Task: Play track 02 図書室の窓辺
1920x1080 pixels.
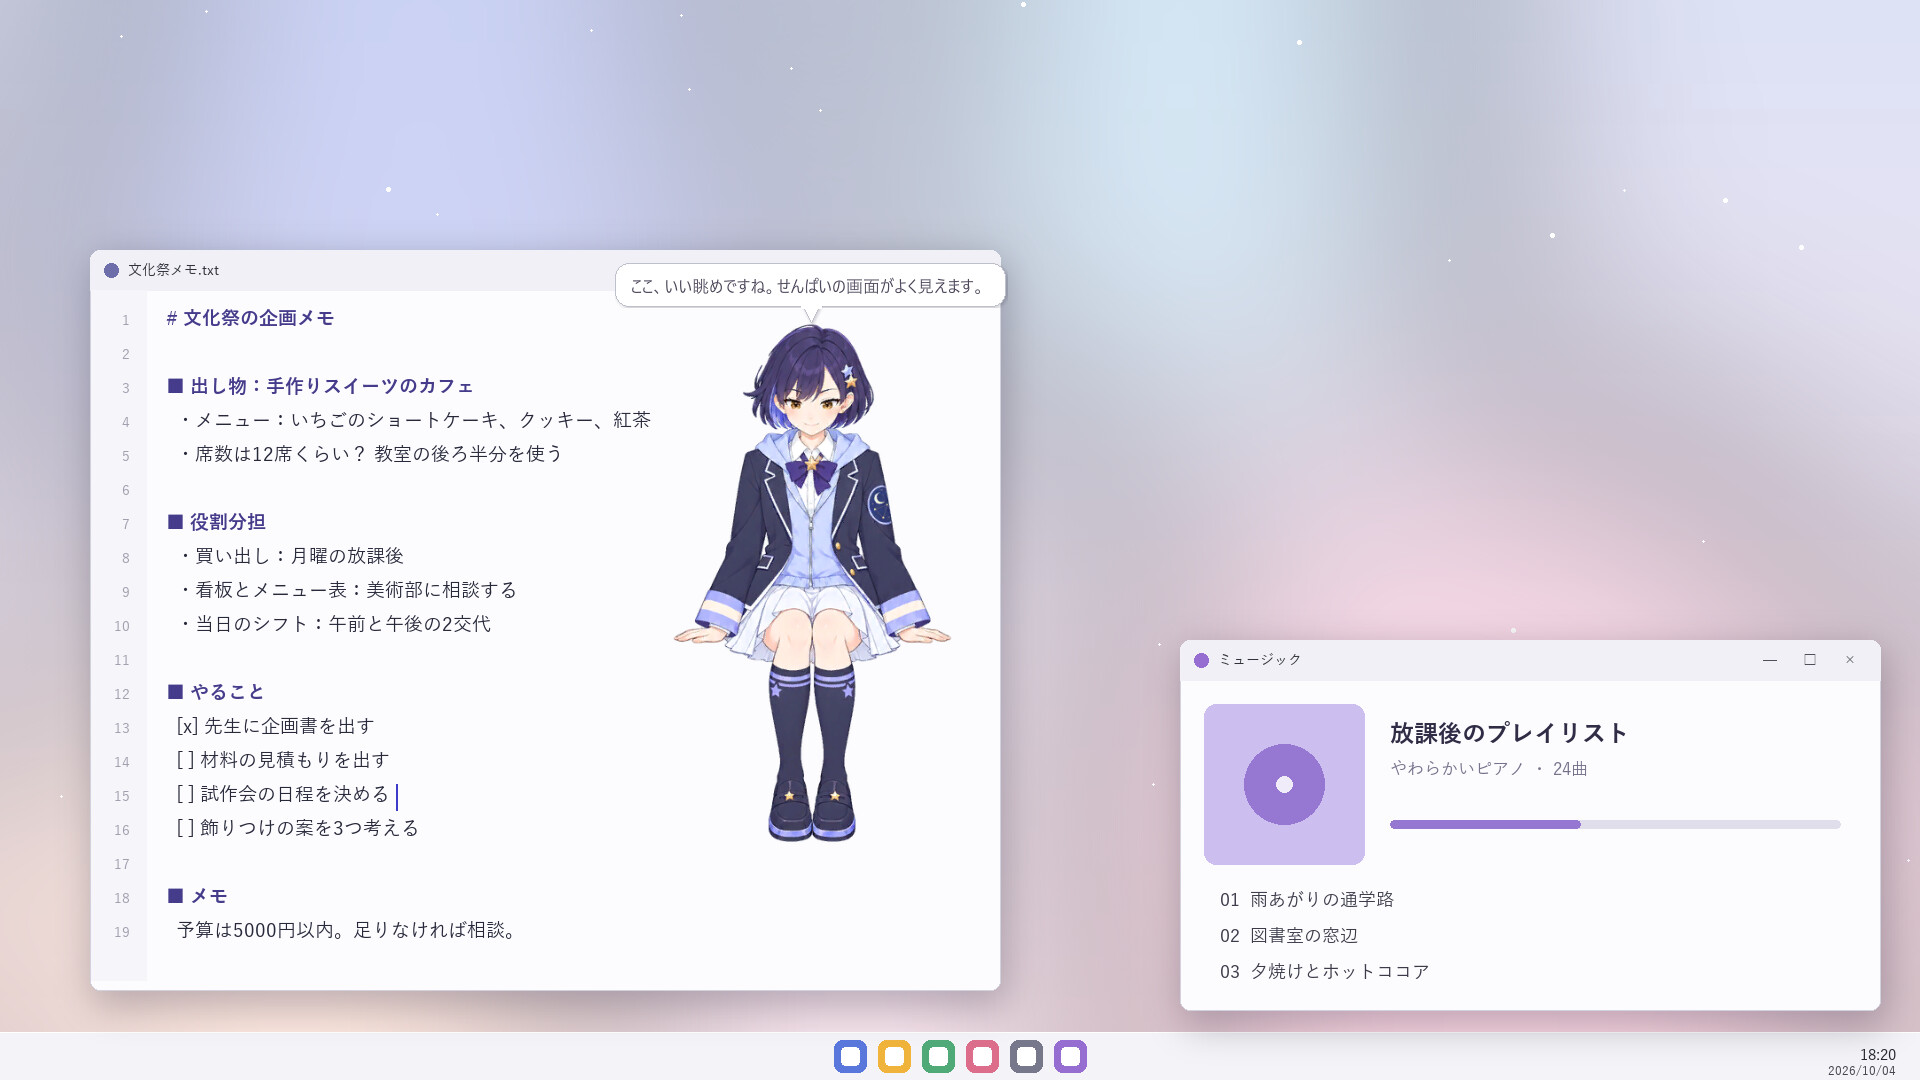Action: [x=1288, y=936]
